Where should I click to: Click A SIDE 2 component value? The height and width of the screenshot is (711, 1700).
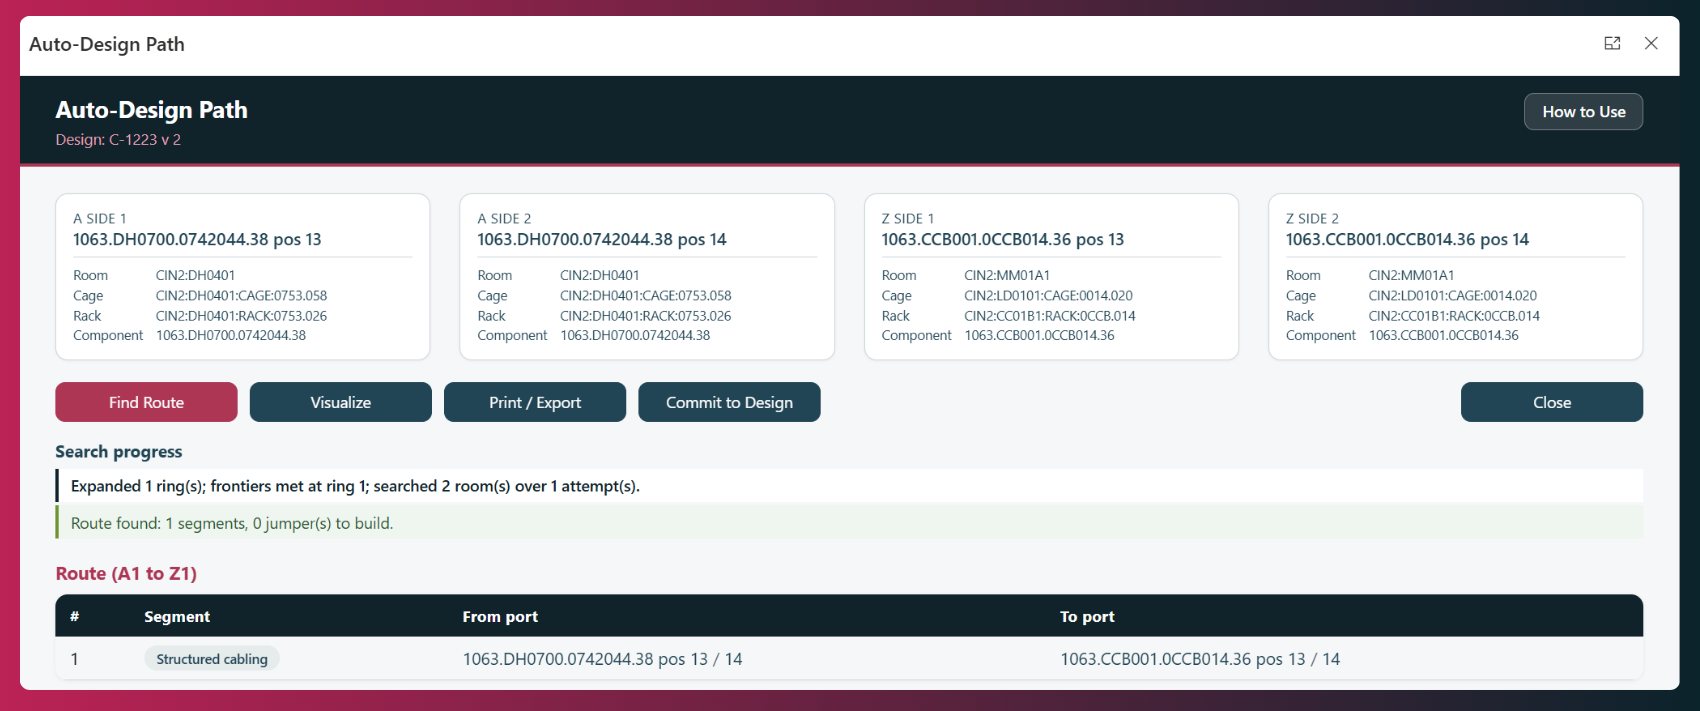coord(635,336)
